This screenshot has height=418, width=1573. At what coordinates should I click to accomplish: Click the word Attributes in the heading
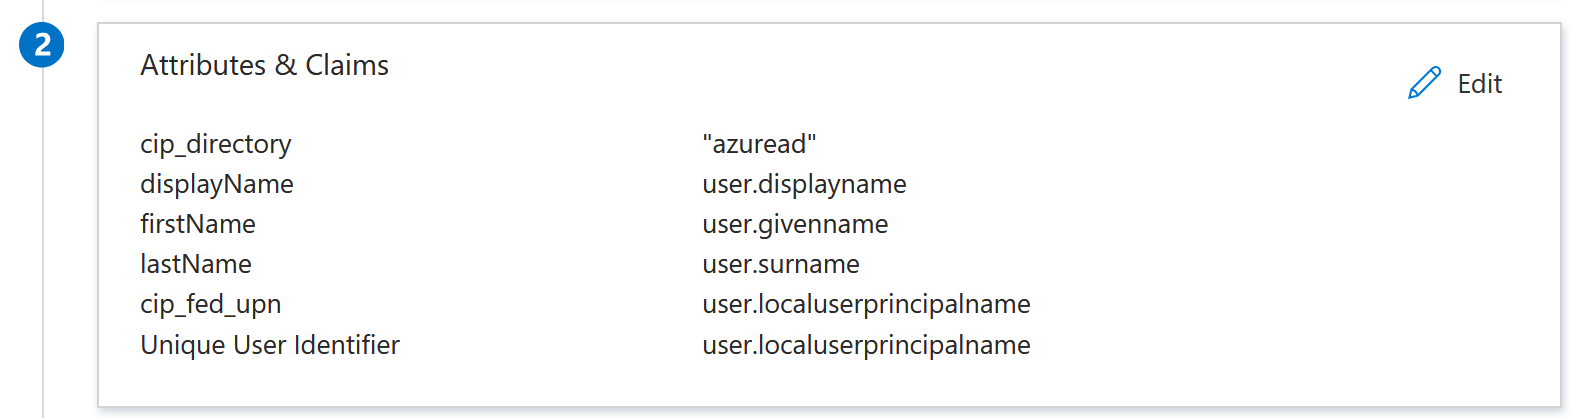[x=203, y=65]
